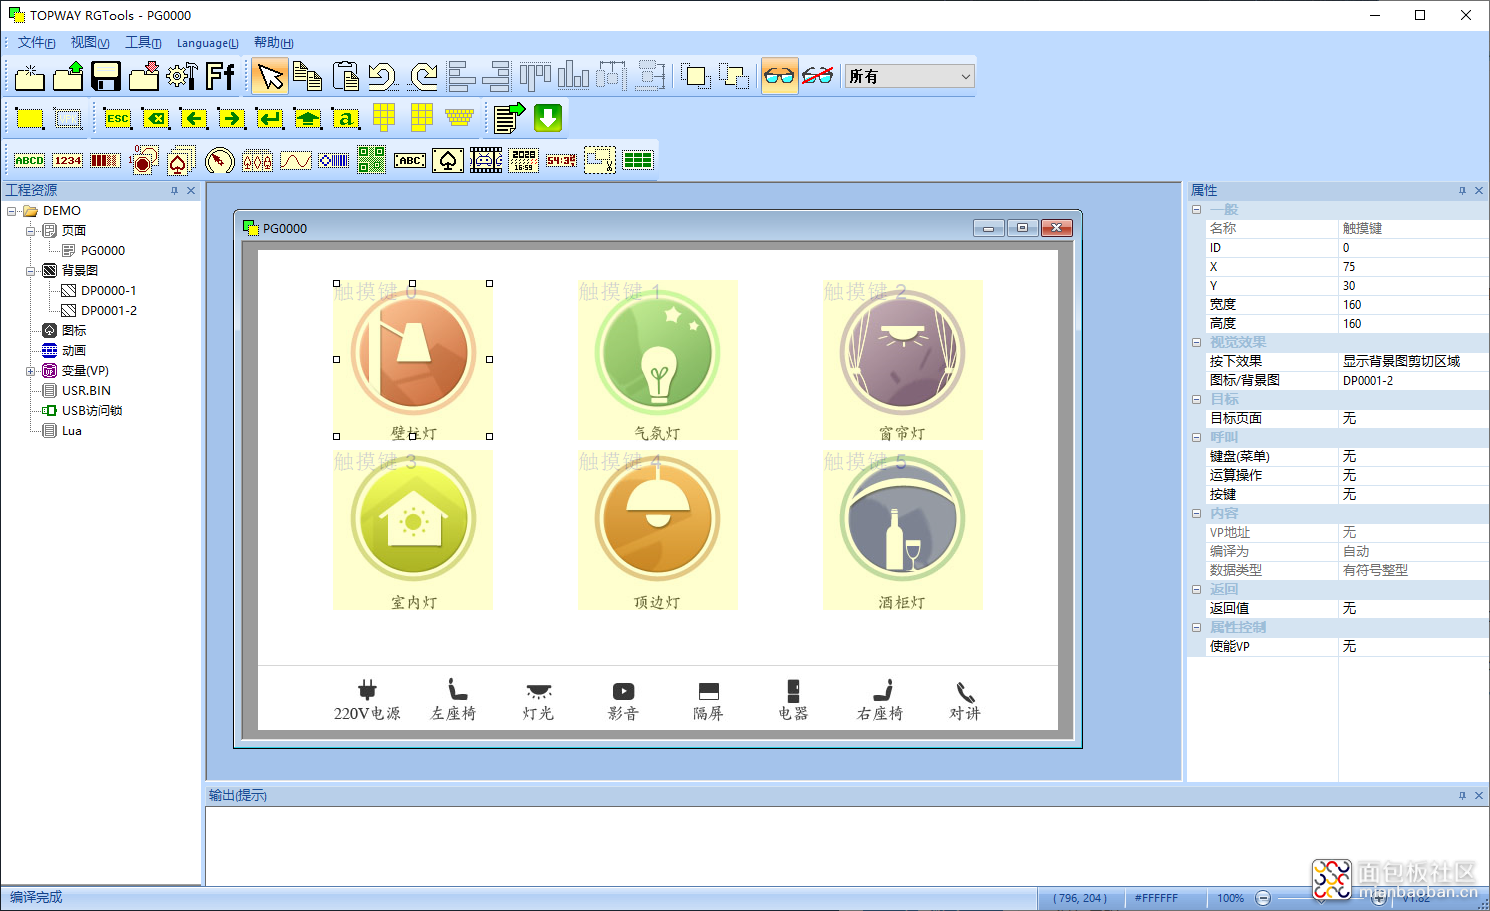
Task: Click the 左座椅 seat button on canvas
Action: (x=454, y=700)
